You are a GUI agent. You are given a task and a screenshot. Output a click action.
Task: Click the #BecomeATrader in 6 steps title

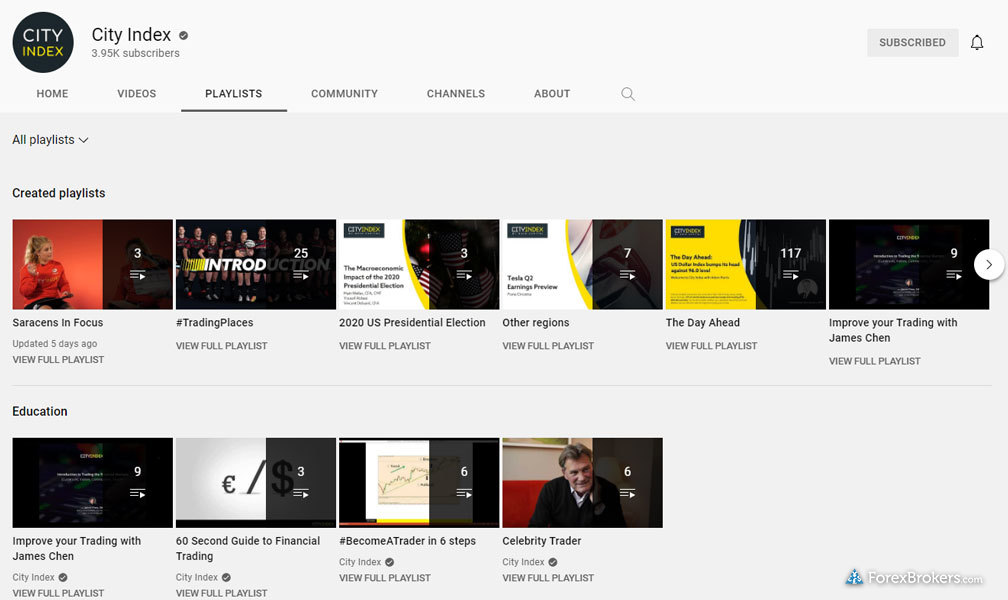(x=407, y=541)
